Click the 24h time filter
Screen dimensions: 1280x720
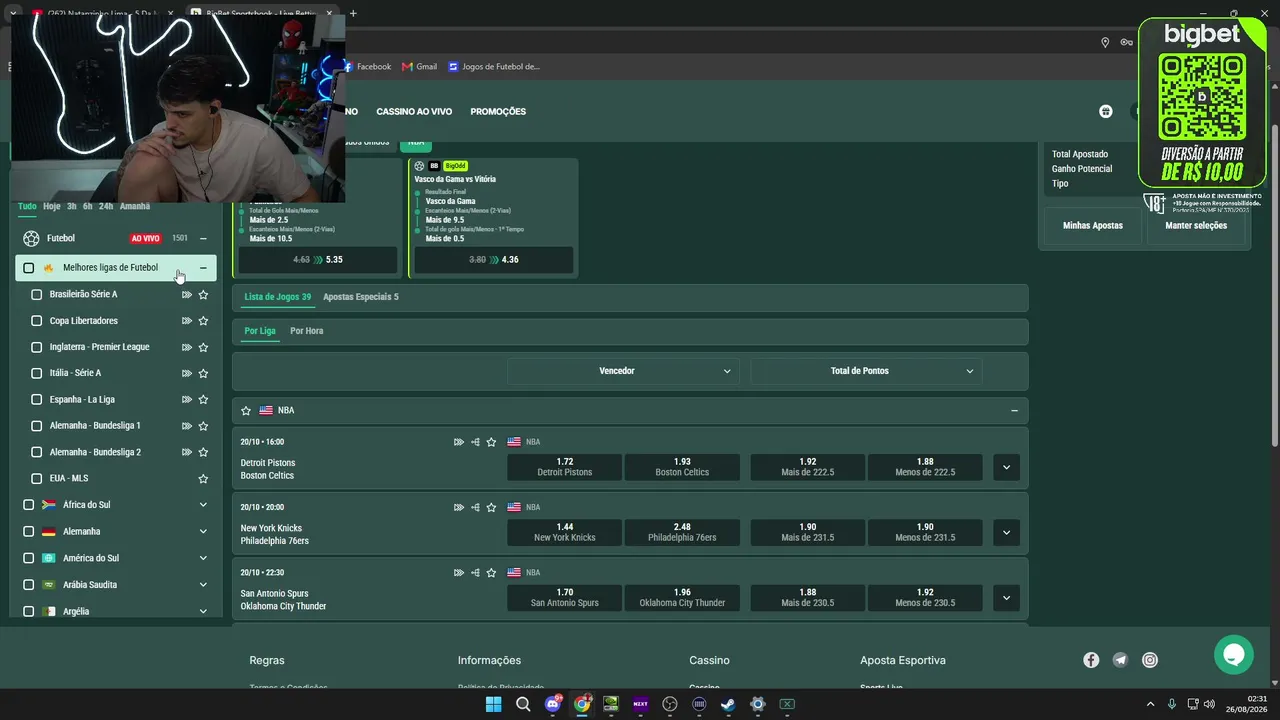pyautogui.click(x=106, y=206)
